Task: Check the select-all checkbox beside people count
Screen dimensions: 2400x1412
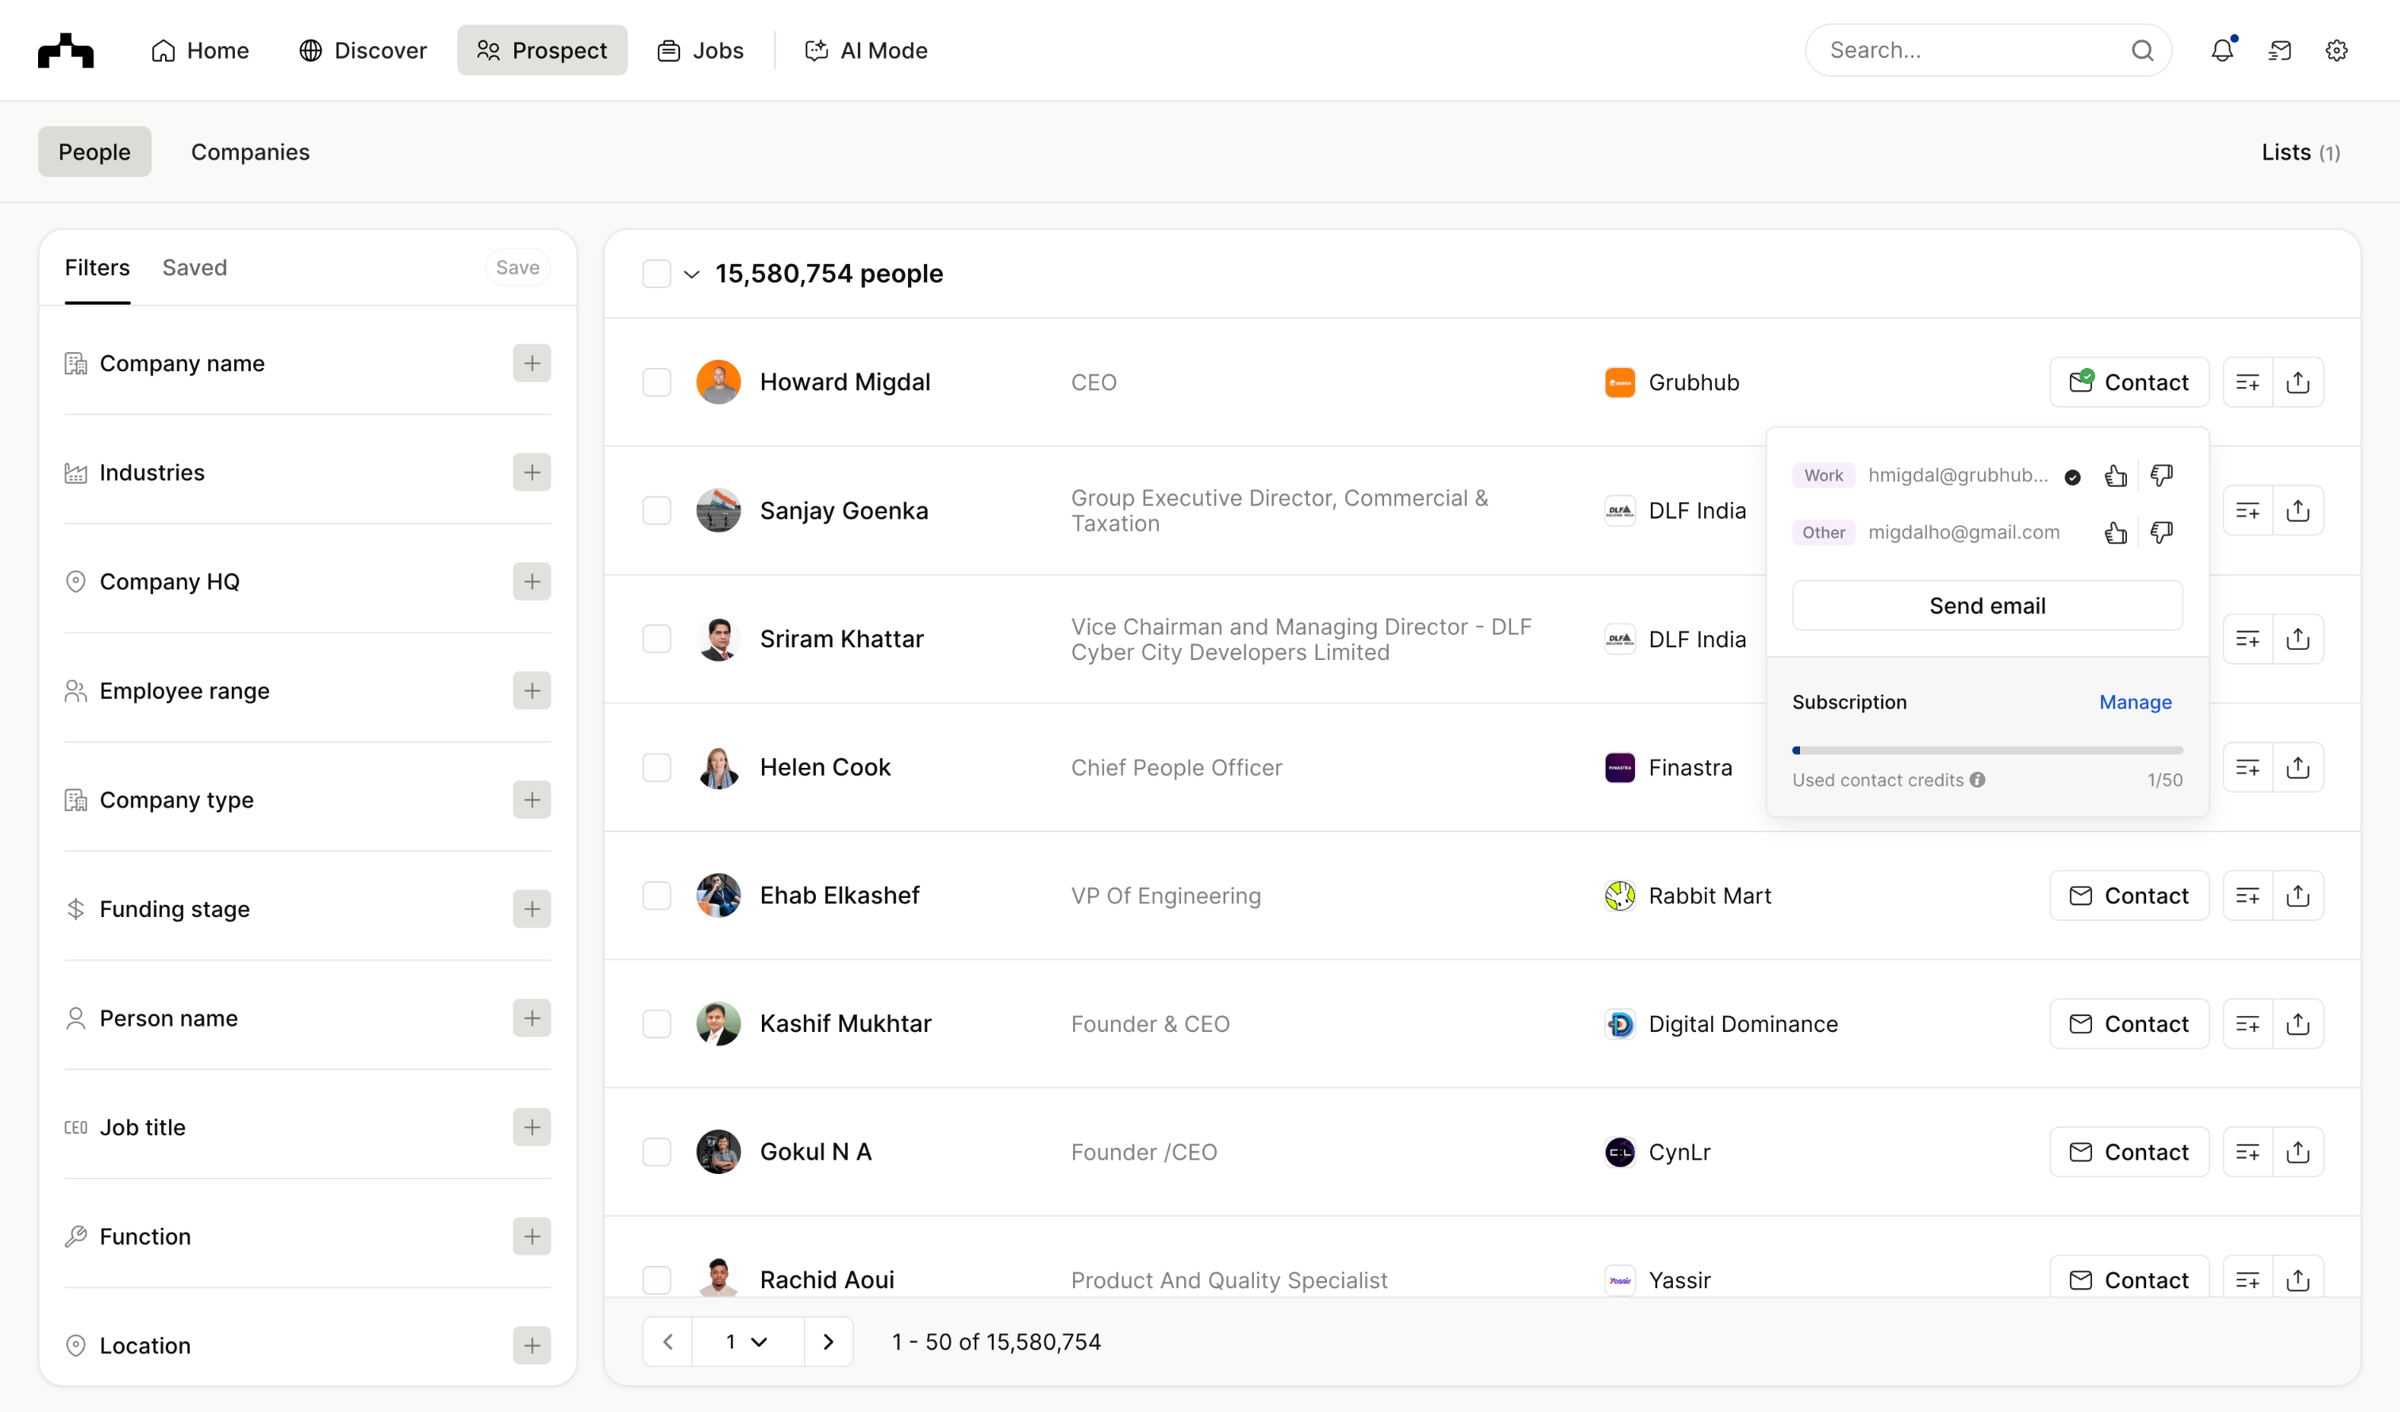Action: [656, 274]
